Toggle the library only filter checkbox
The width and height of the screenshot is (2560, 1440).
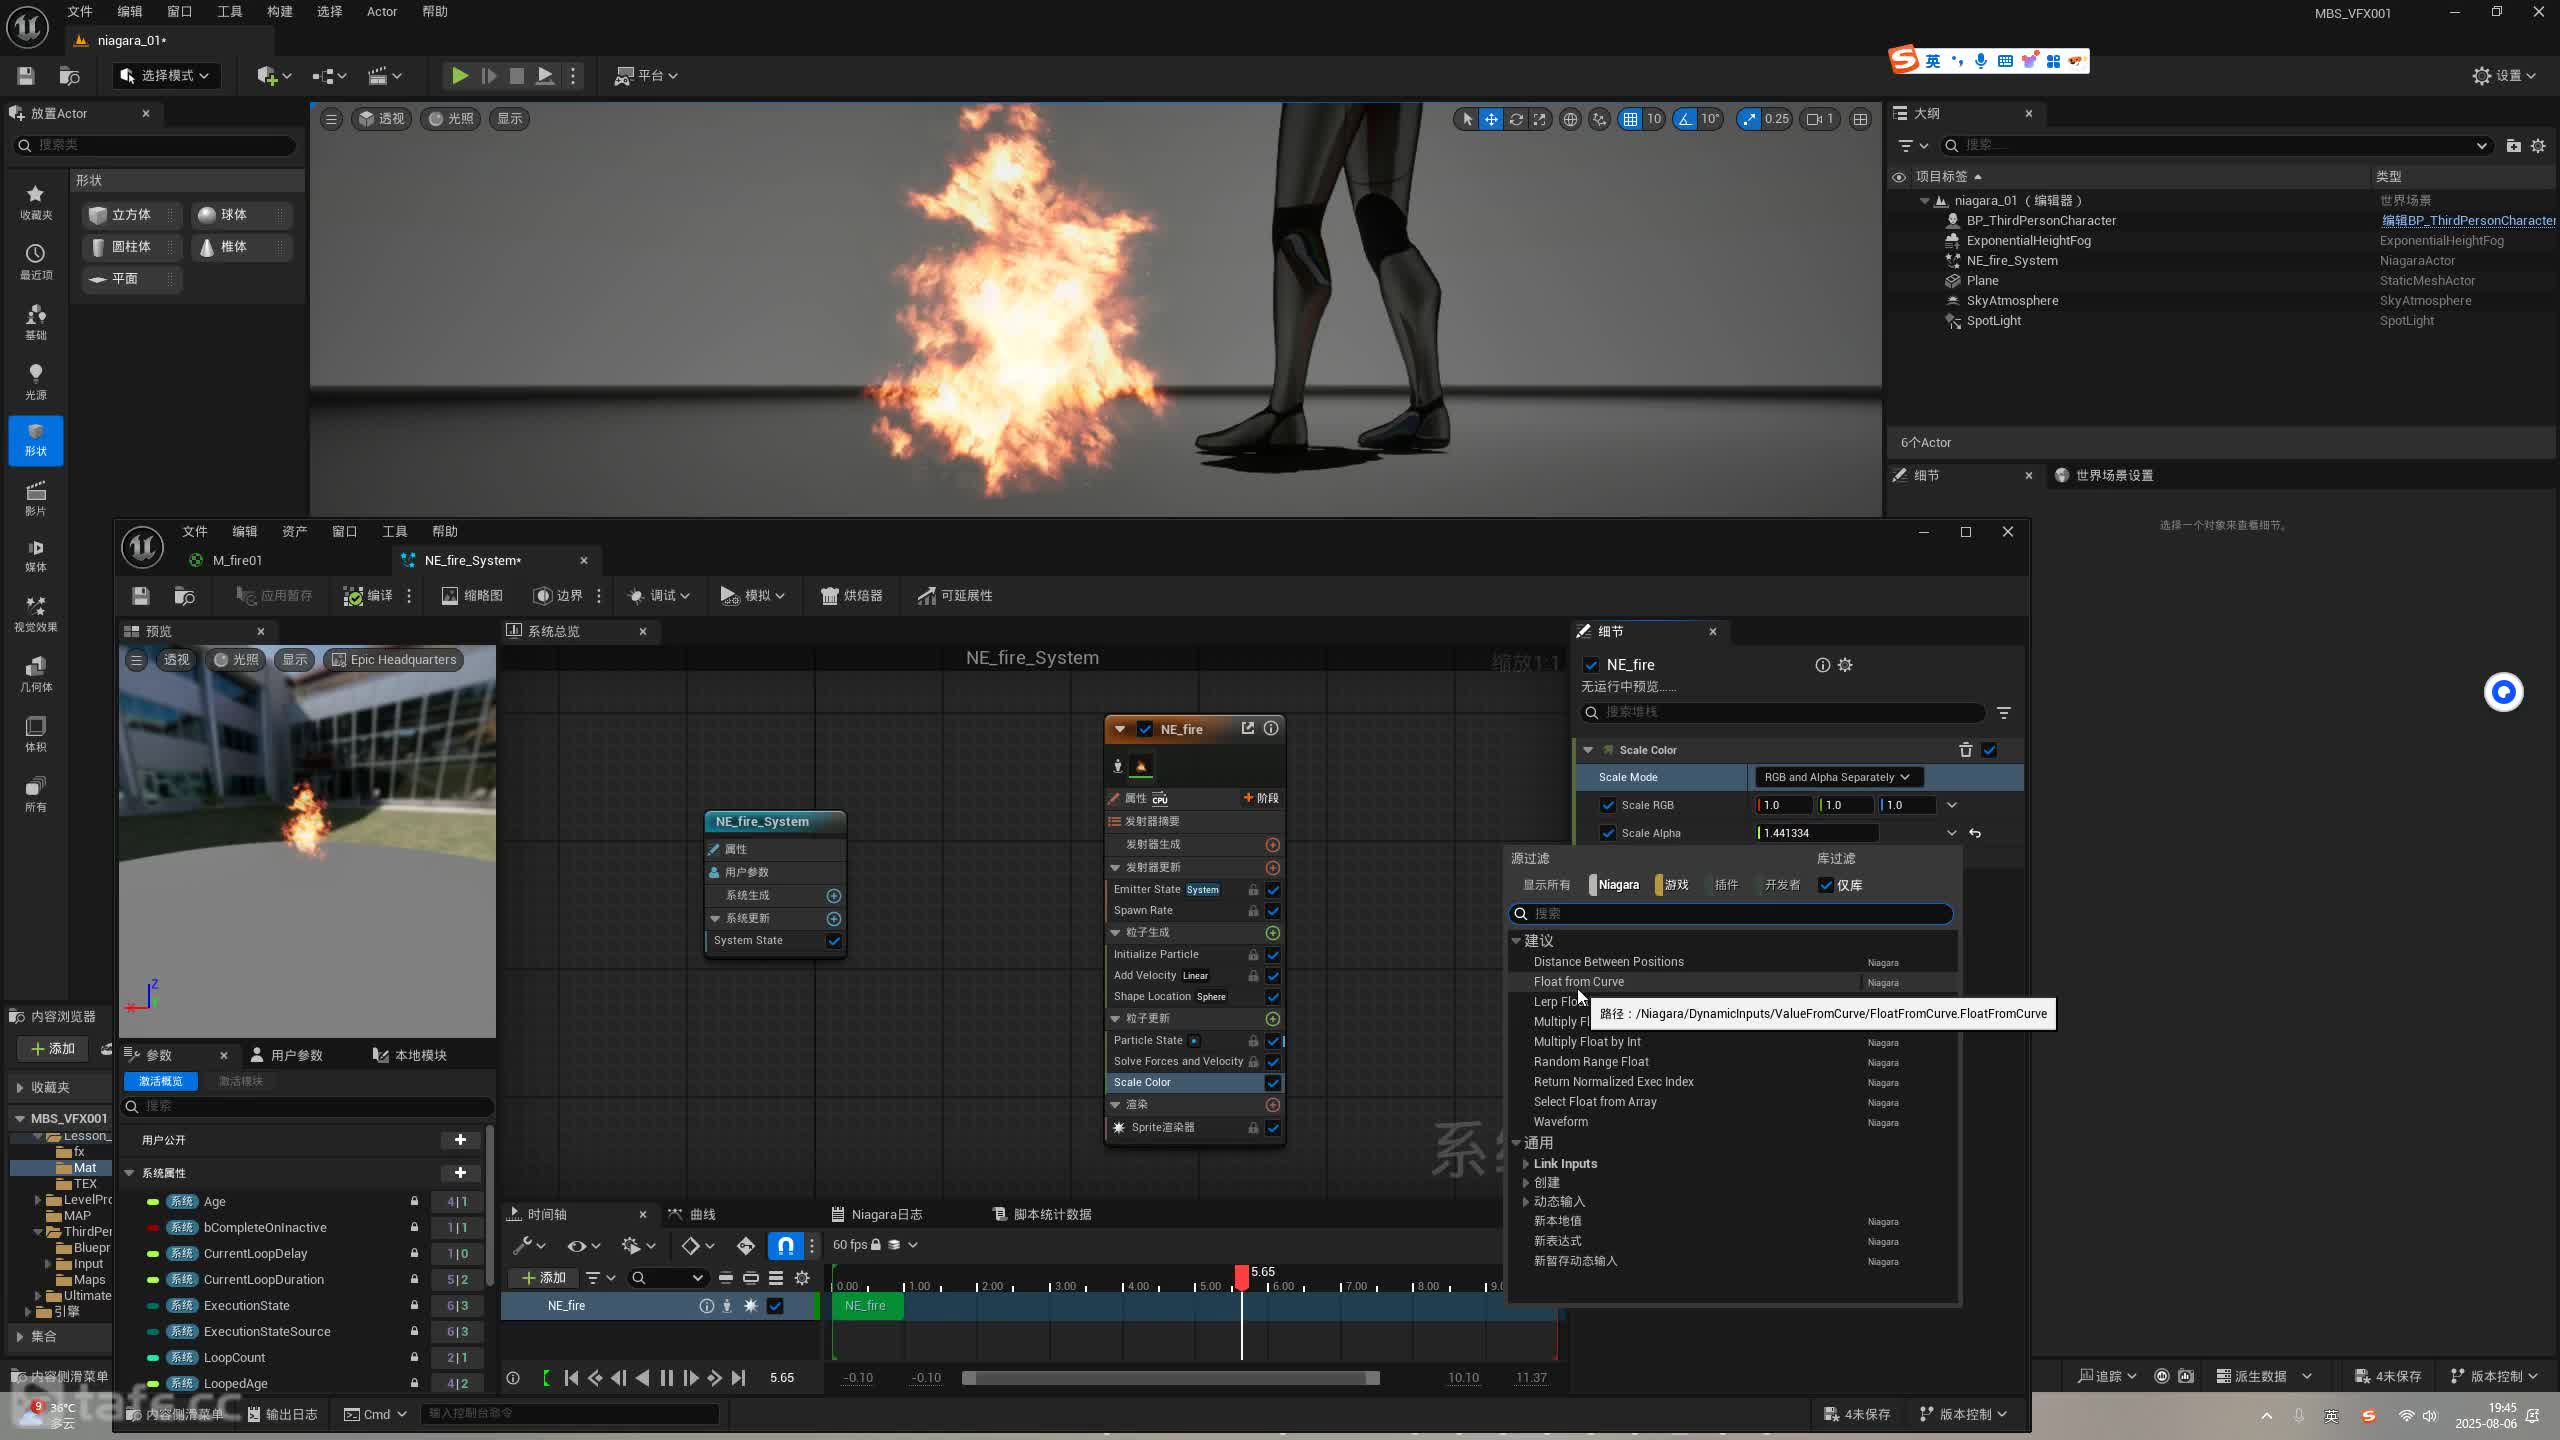(1826, 885)
